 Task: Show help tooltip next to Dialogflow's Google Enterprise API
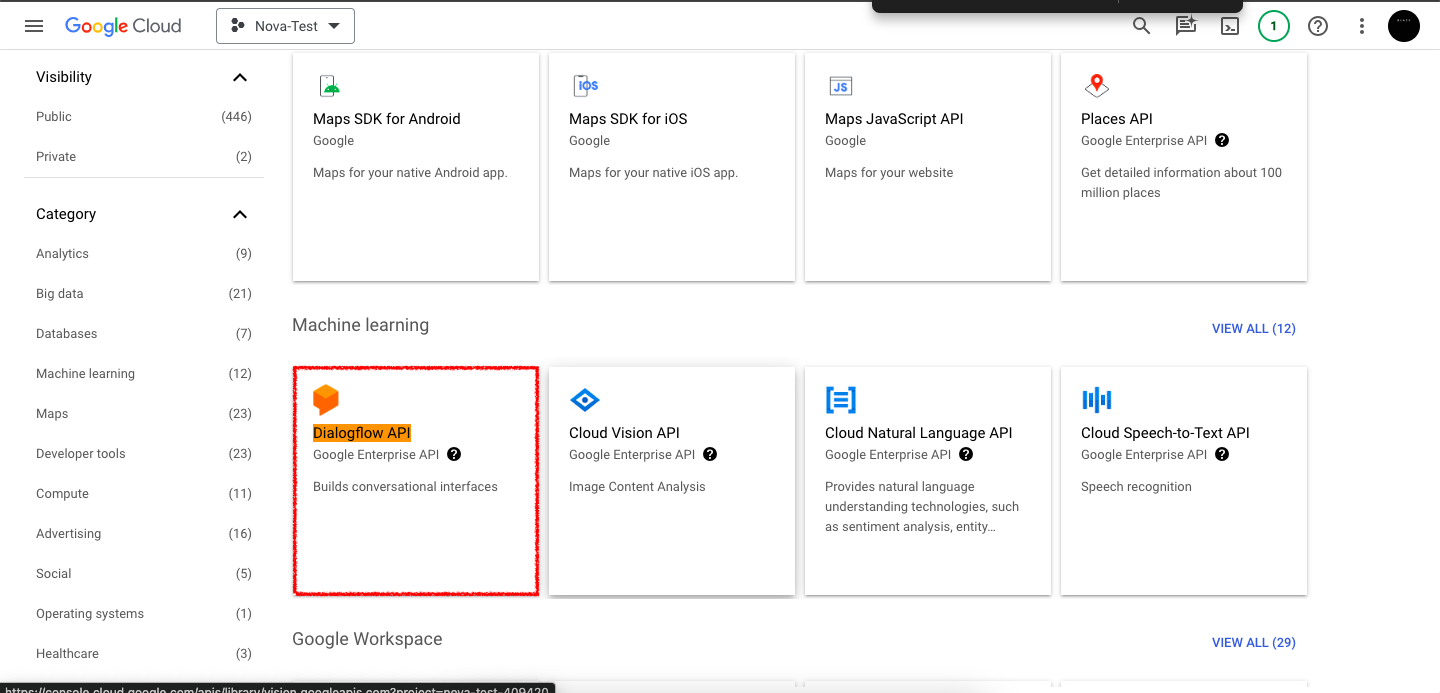pos(453,453)
